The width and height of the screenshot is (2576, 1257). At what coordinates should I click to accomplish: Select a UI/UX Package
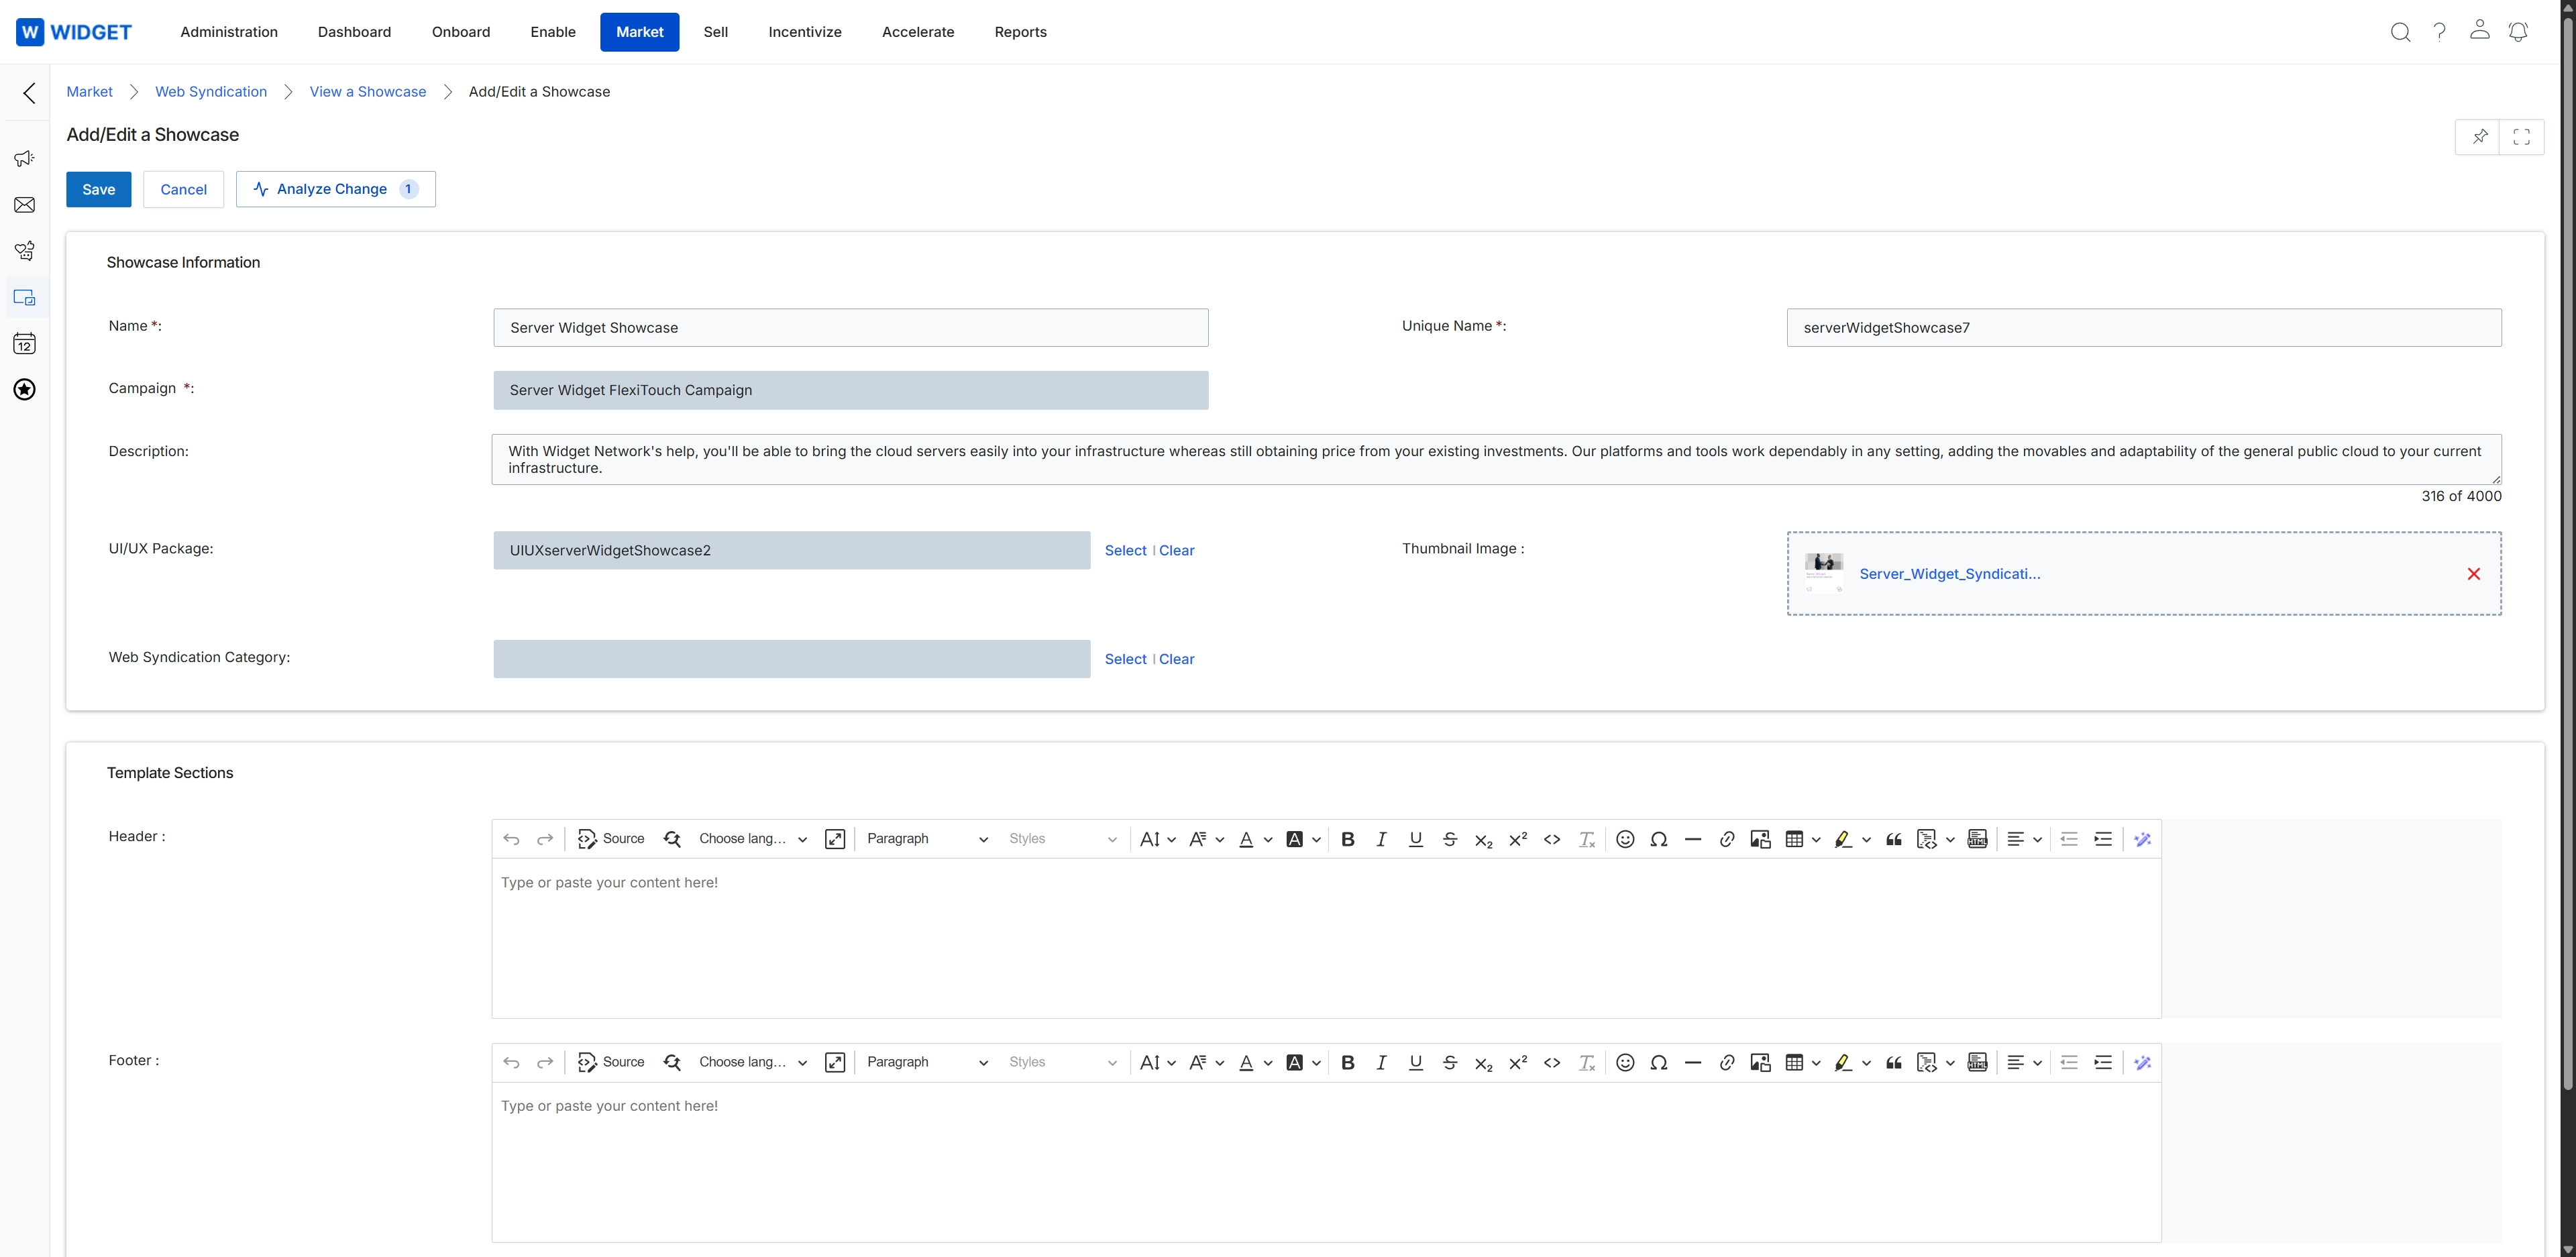coord(1125,551)
